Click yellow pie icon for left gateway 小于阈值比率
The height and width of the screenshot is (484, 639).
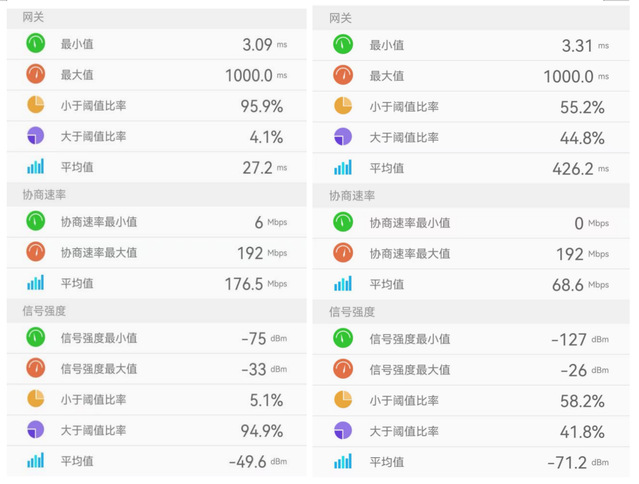(x=36, y=106)
